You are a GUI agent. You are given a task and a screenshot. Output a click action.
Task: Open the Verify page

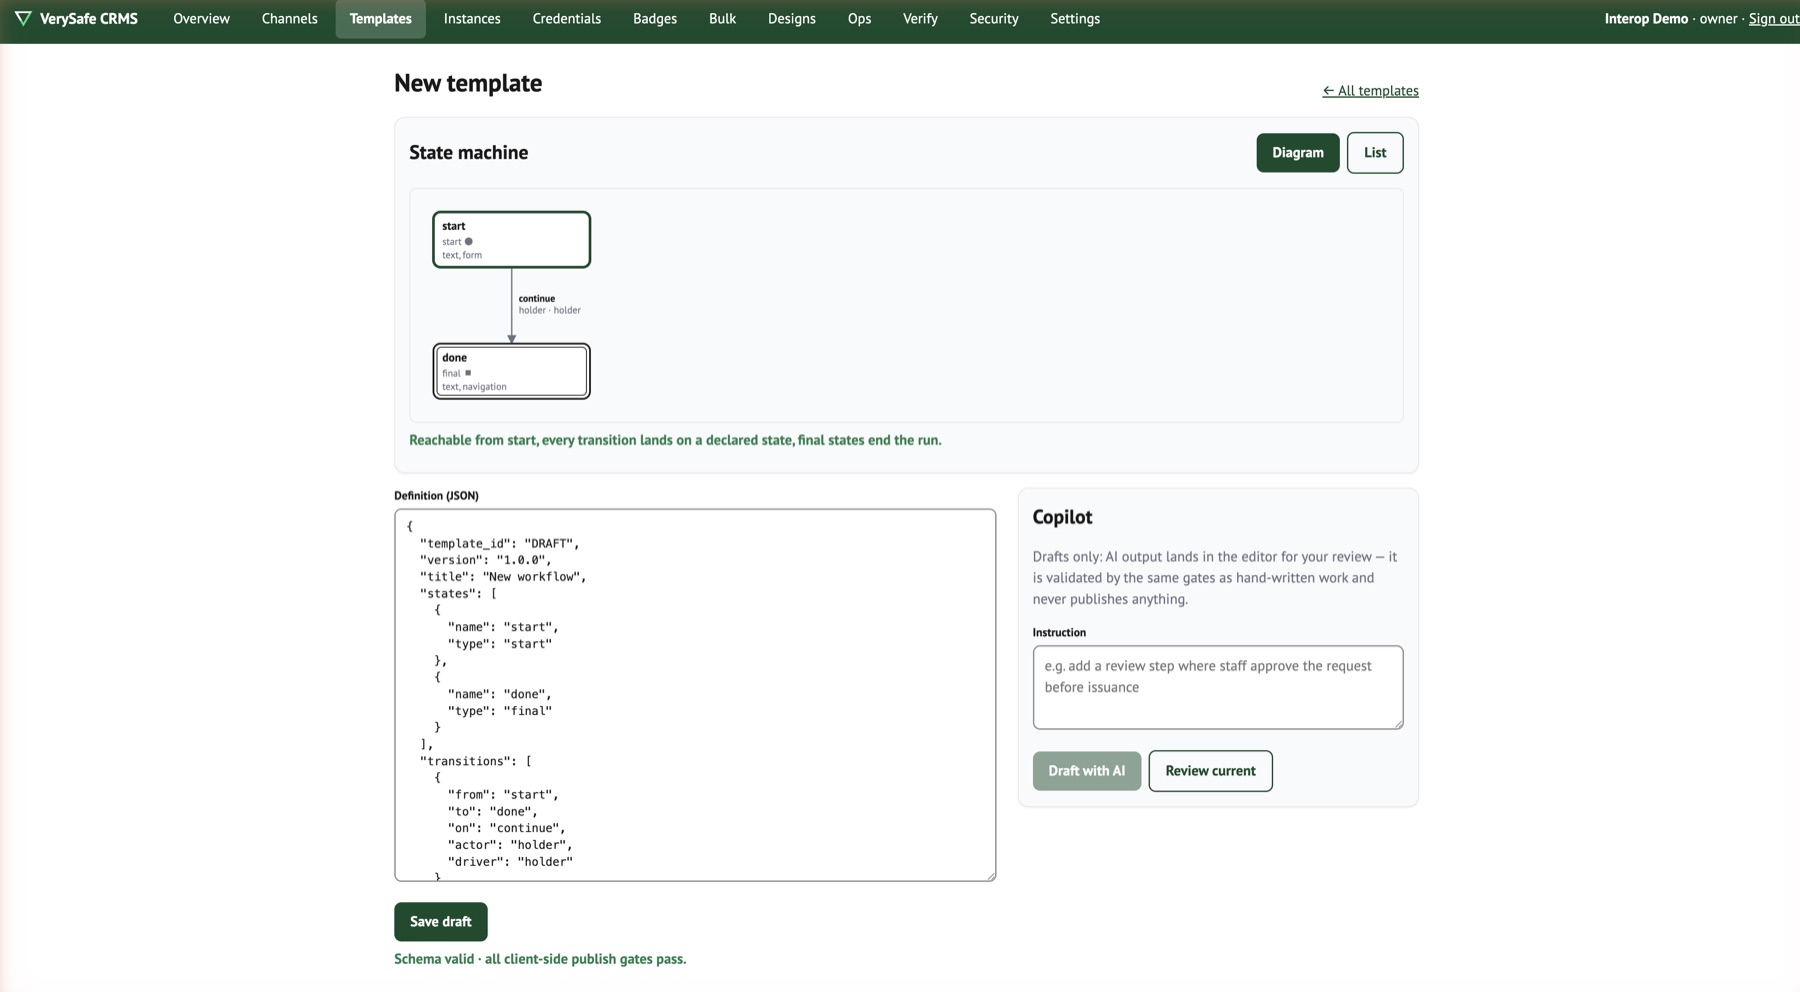pos(920,18)
